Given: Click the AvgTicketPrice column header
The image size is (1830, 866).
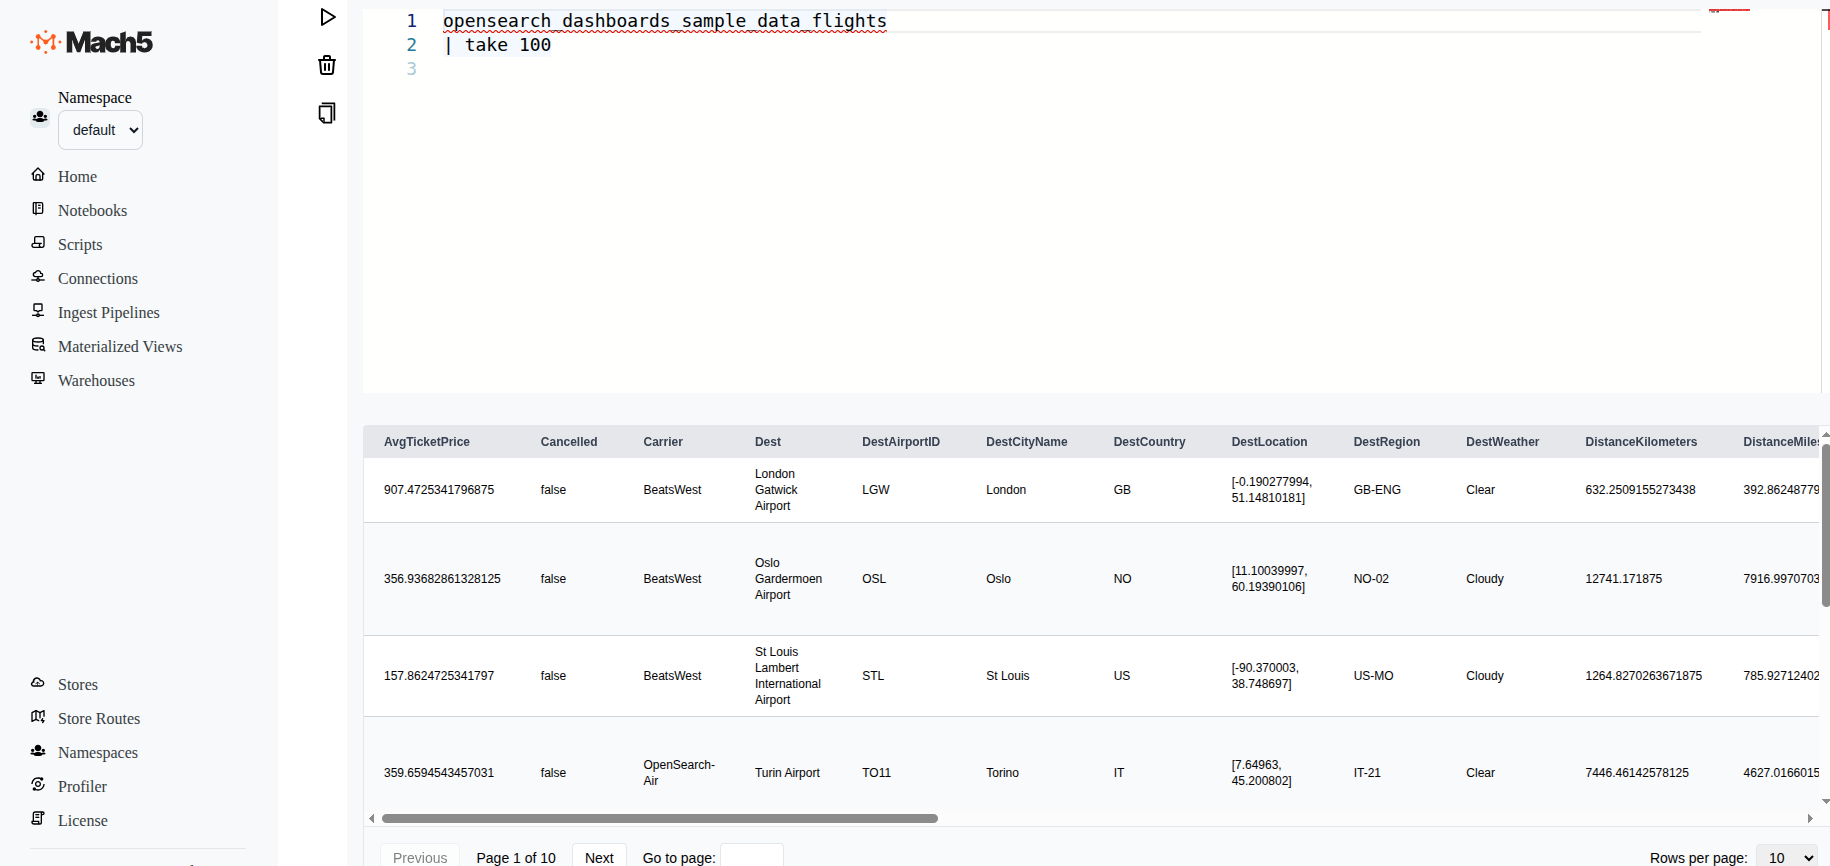Looking at the screenshot, I should 427,442.
